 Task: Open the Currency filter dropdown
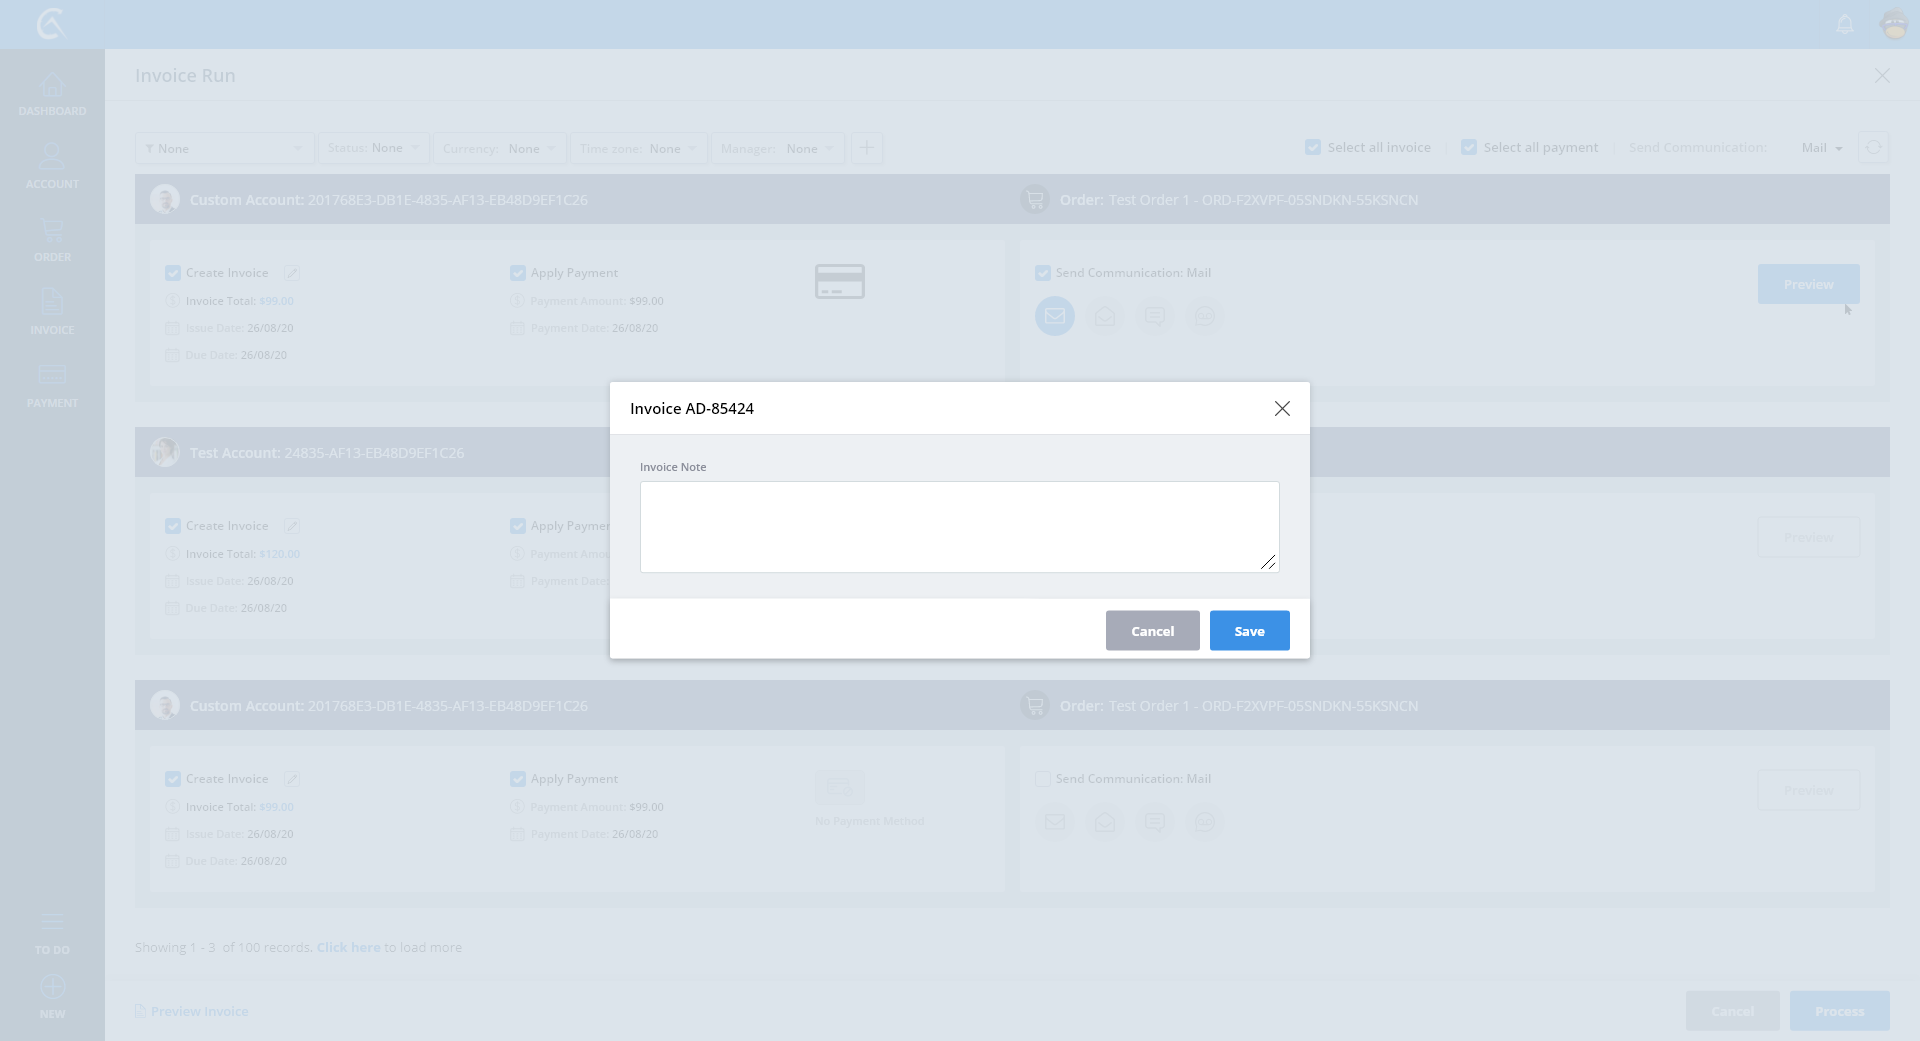(x=499, y=148)
